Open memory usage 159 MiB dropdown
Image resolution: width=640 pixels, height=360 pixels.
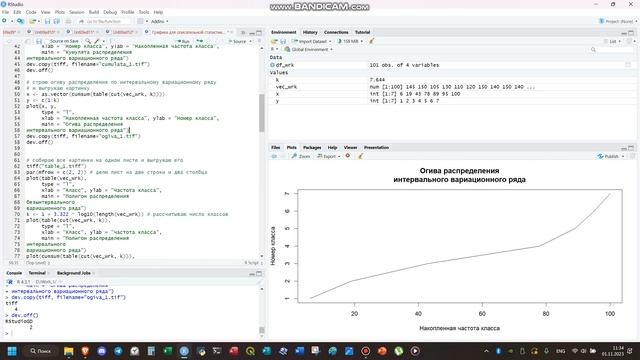pyautogui.click(x=350, y=41)
